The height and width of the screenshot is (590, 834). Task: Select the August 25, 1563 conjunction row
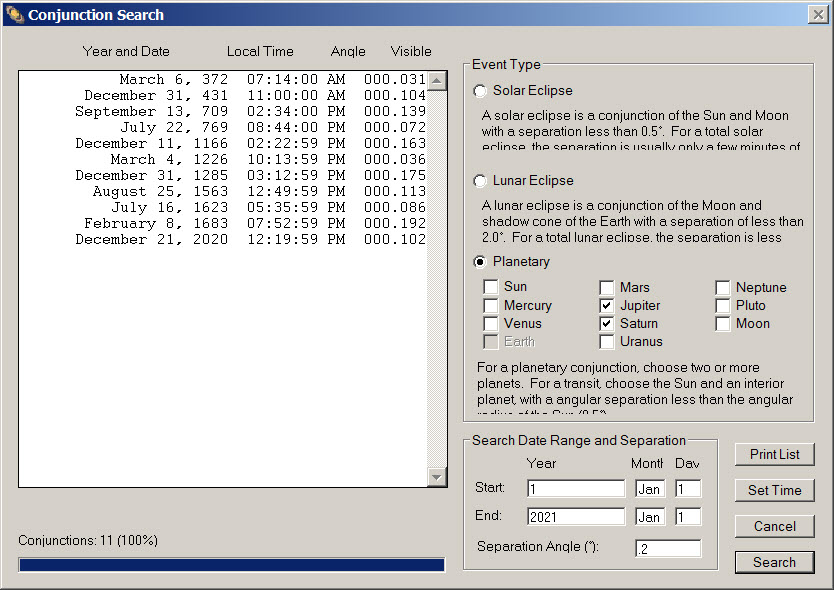tap(223, 191)
